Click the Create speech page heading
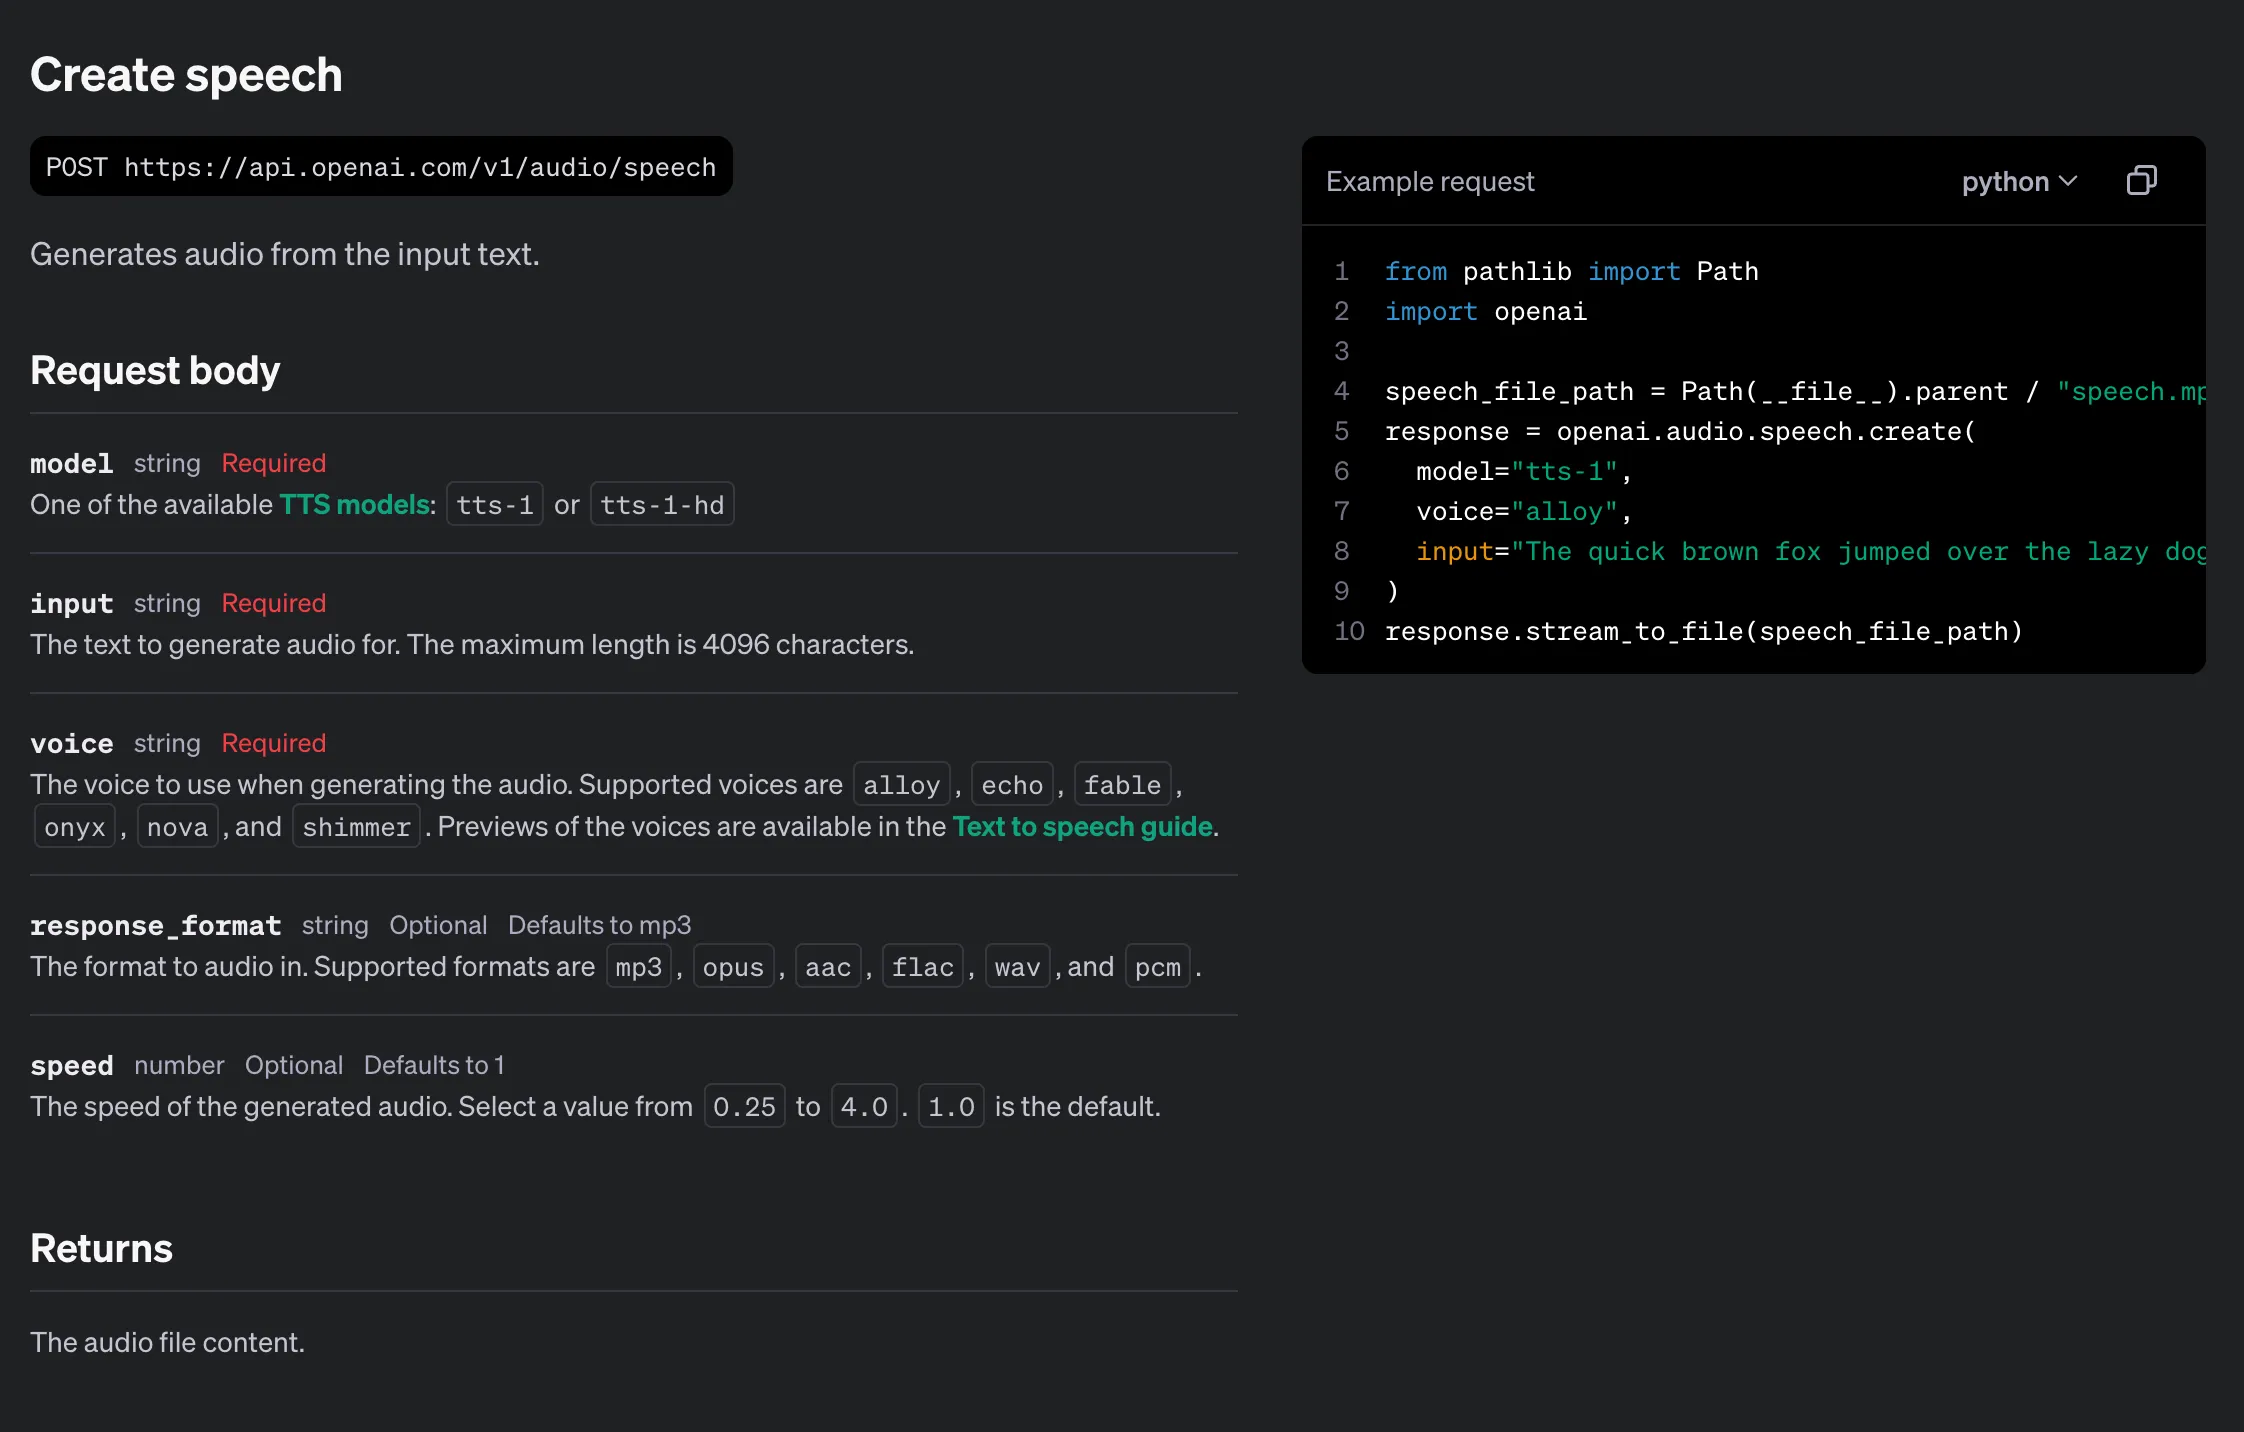The image size is (2244, 1432). click(x=186, y=73)
